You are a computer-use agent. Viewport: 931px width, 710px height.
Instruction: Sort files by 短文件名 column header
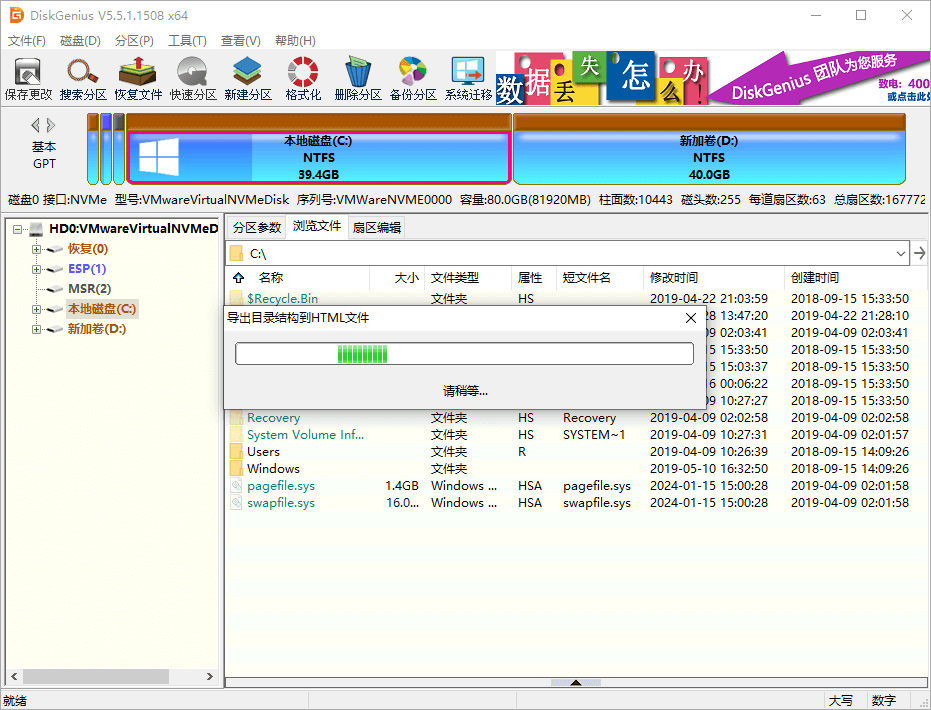point(587,277)
